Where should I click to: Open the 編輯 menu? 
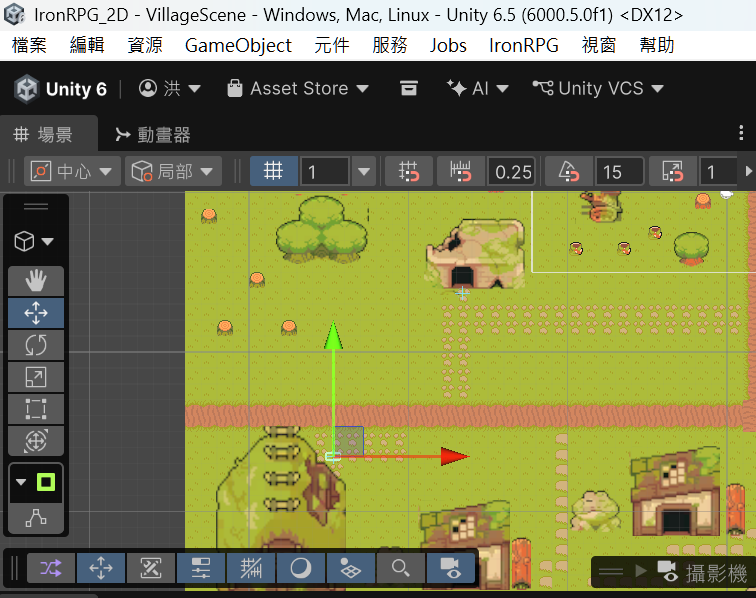pyautogui.click(x=87, y=45)
